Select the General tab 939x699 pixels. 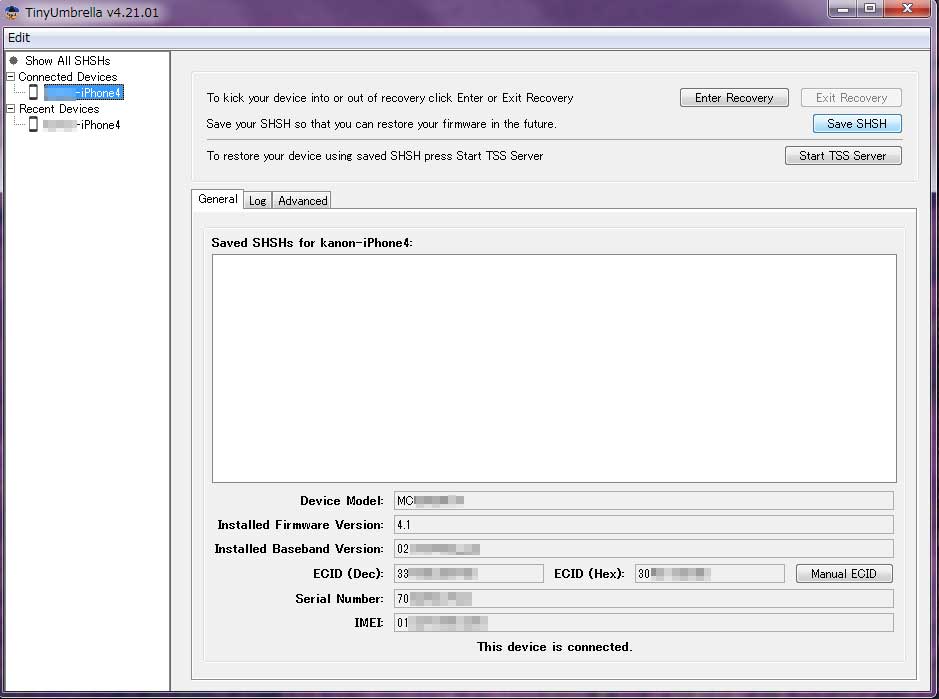pyautogui.click(x=217, y=199)
